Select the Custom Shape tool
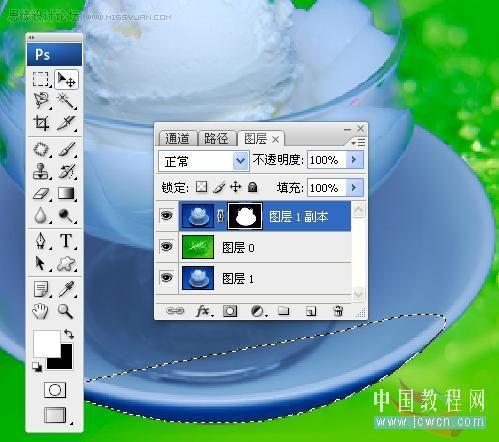 [66, 263]
